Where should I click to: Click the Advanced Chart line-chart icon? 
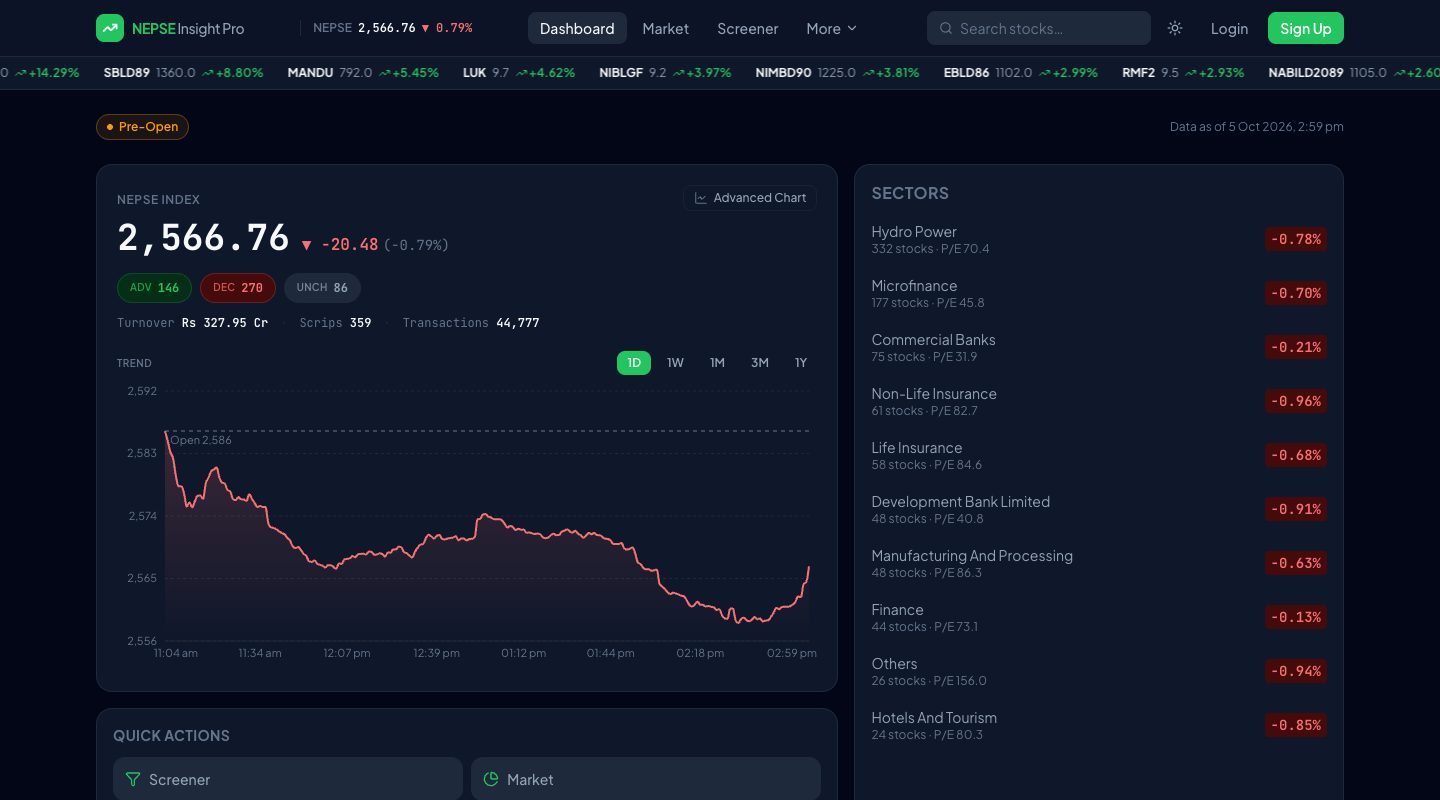tap(701, 198)
